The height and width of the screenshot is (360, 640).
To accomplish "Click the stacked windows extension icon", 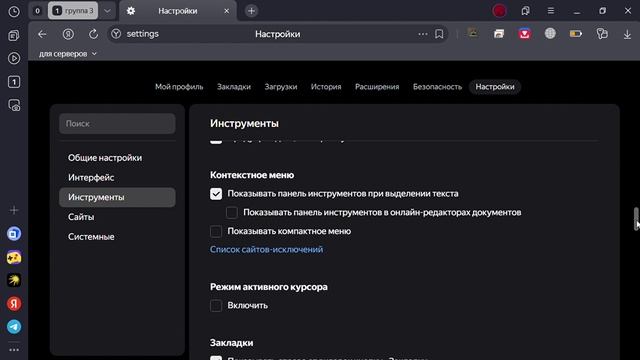I will 499,34.
